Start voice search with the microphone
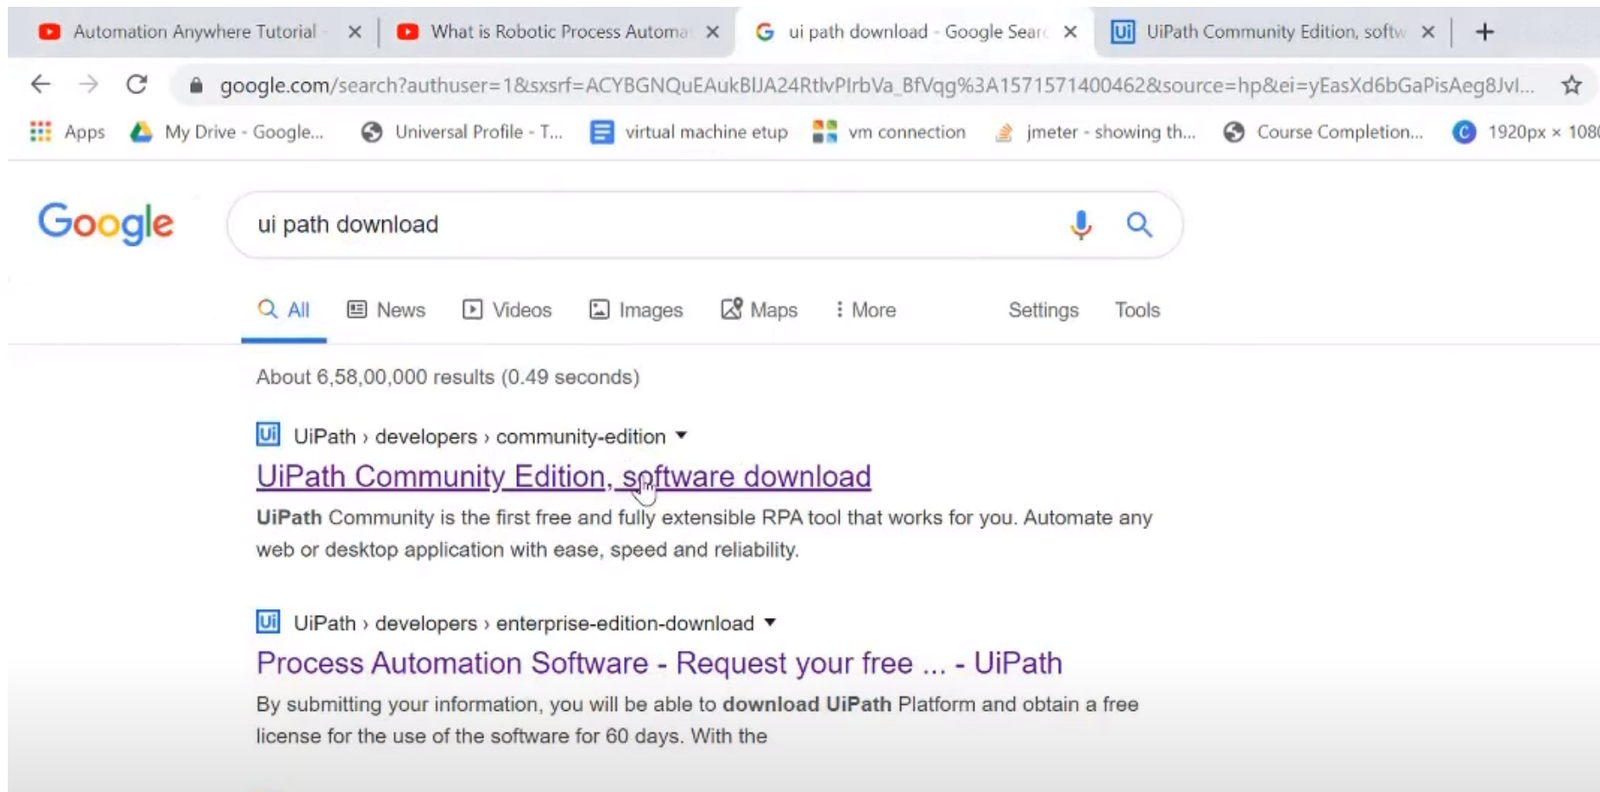The height and width of the screenshot is (792, 1600). click(1081, 225)
